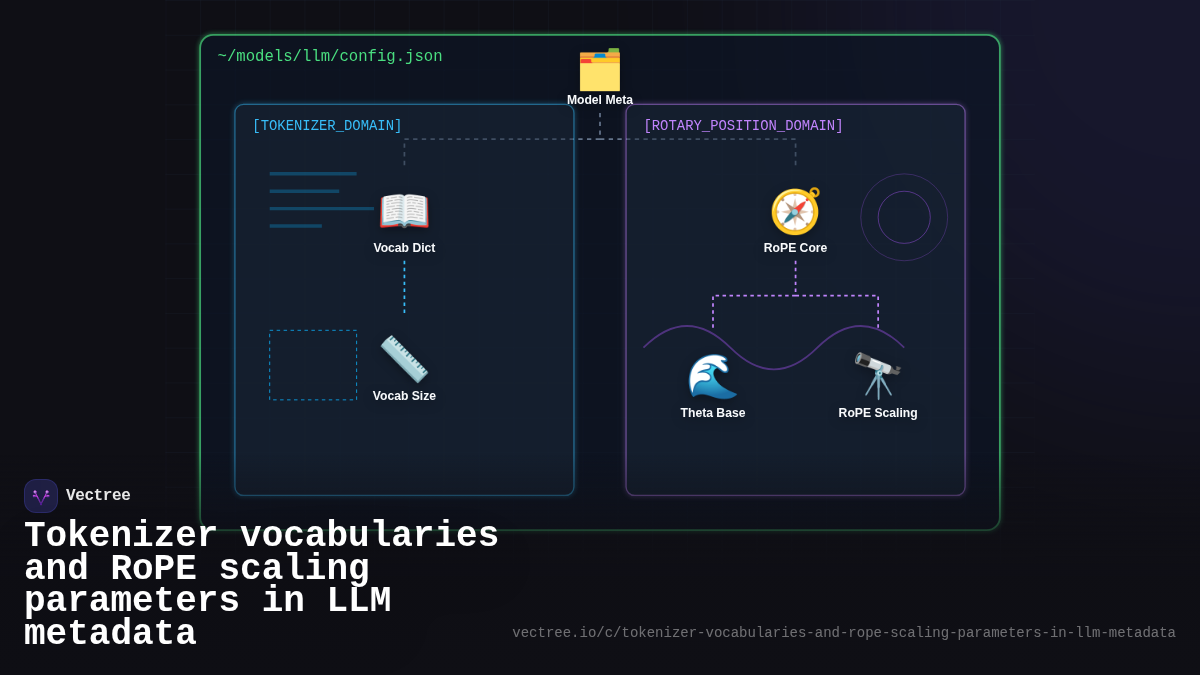This screenshot has width=1200, height=675.
Task: Switch to the TOKENIZER_DOMAIN section header
Action: (x=327, y=125)
